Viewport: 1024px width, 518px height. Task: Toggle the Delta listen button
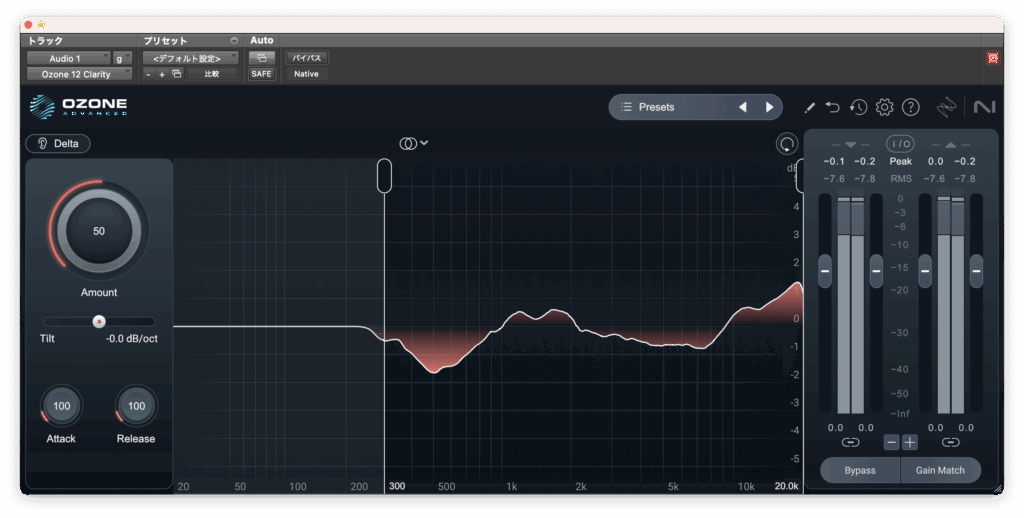[x=58, y=143]
